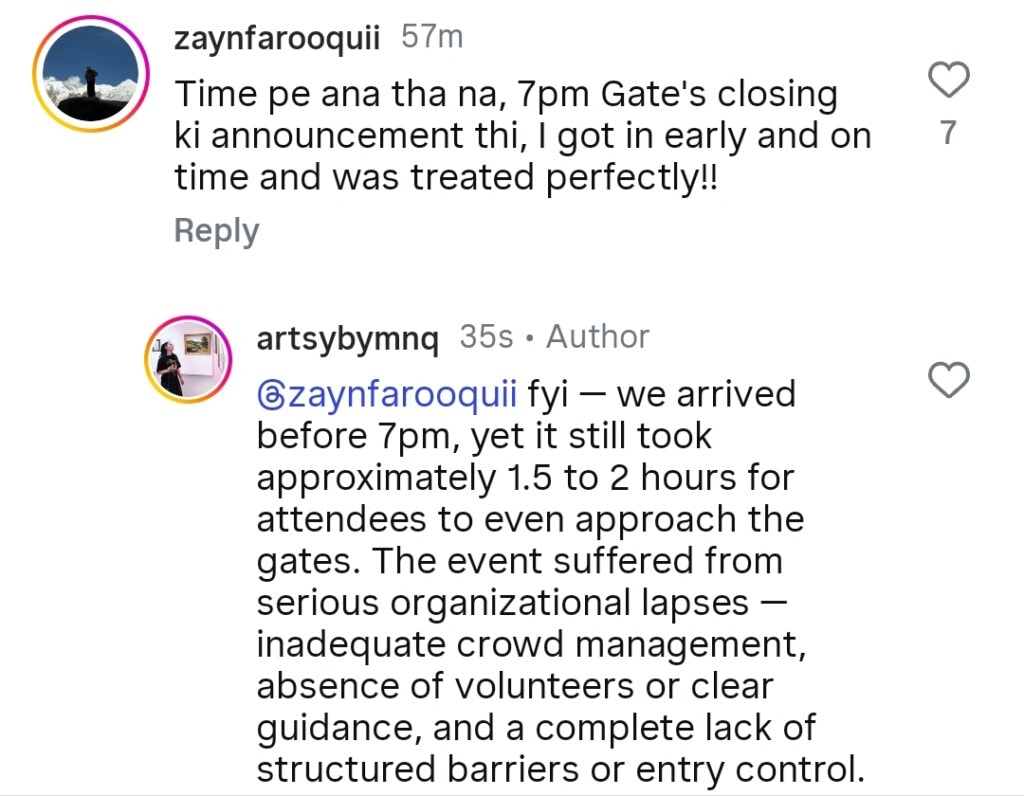Image resolution: width=1024 pixels, height=796 pixels.
Task: Tap the text "inadequate crowd management"
Action: [x=529, y=645]
